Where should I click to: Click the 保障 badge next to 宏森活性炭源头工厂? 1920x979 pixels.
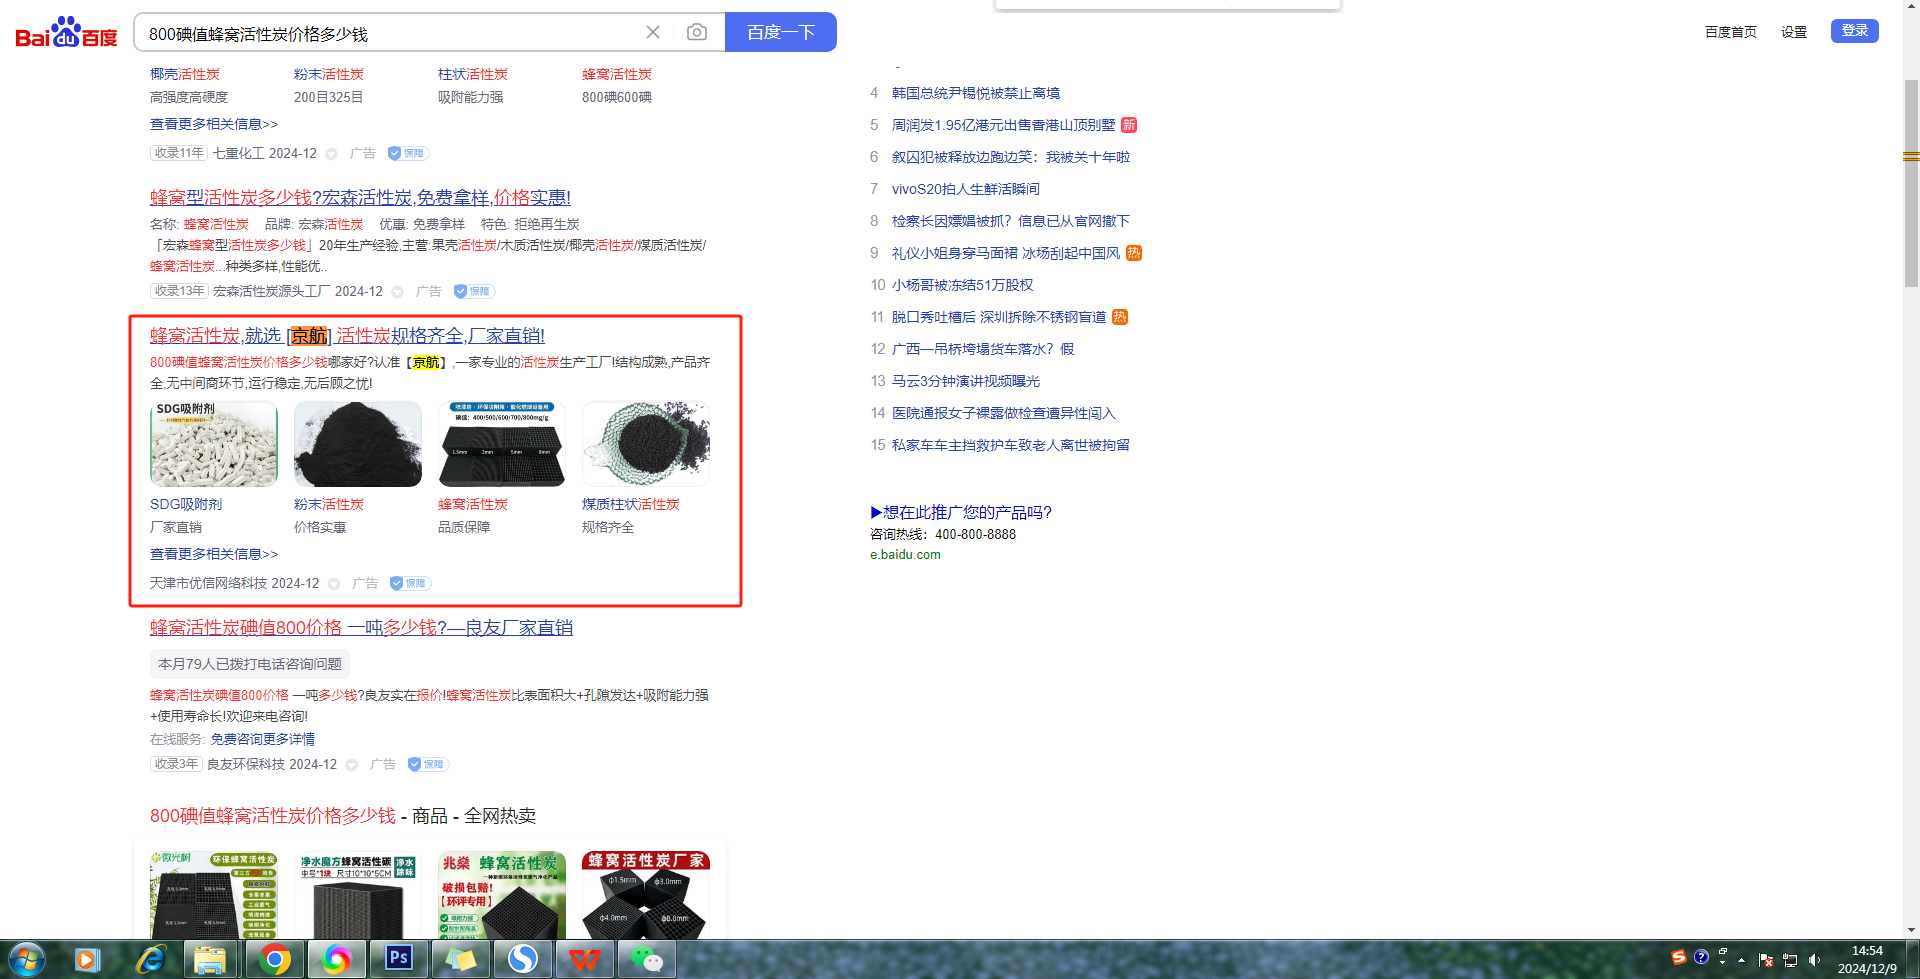(x=474, y=291)
